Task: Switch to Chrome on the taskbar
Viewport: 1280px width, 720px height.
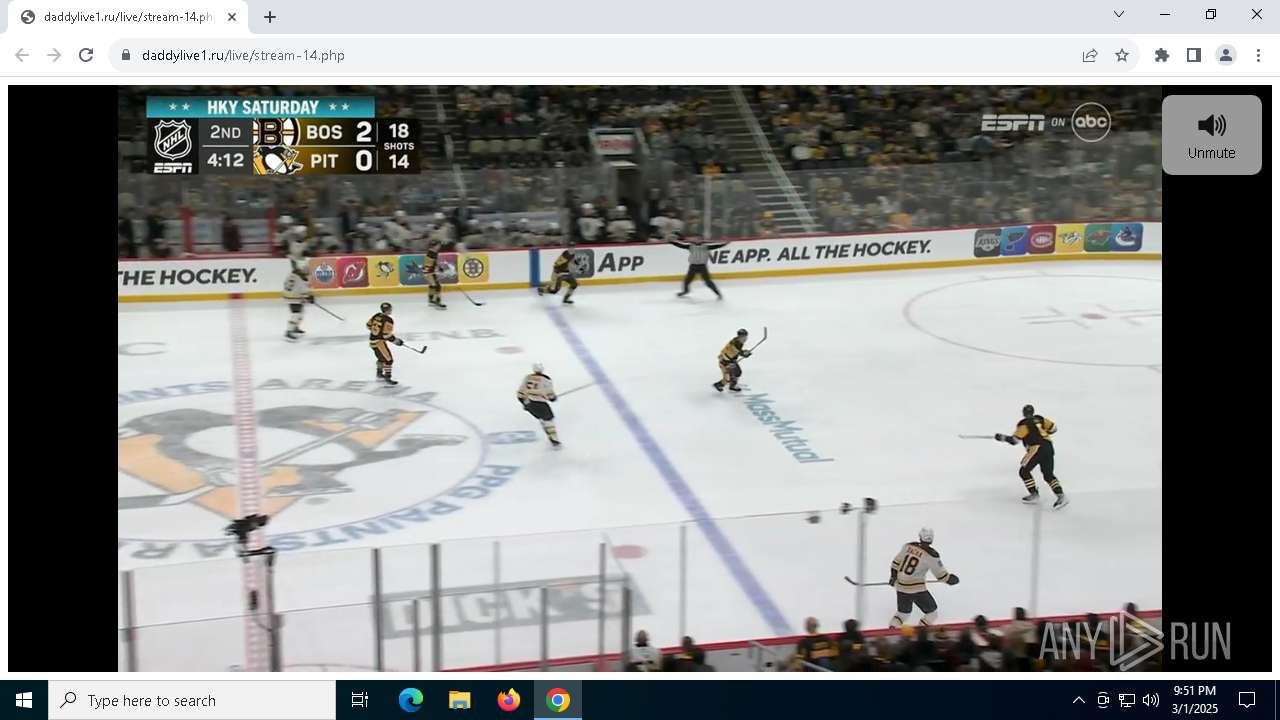Action: 558,700
